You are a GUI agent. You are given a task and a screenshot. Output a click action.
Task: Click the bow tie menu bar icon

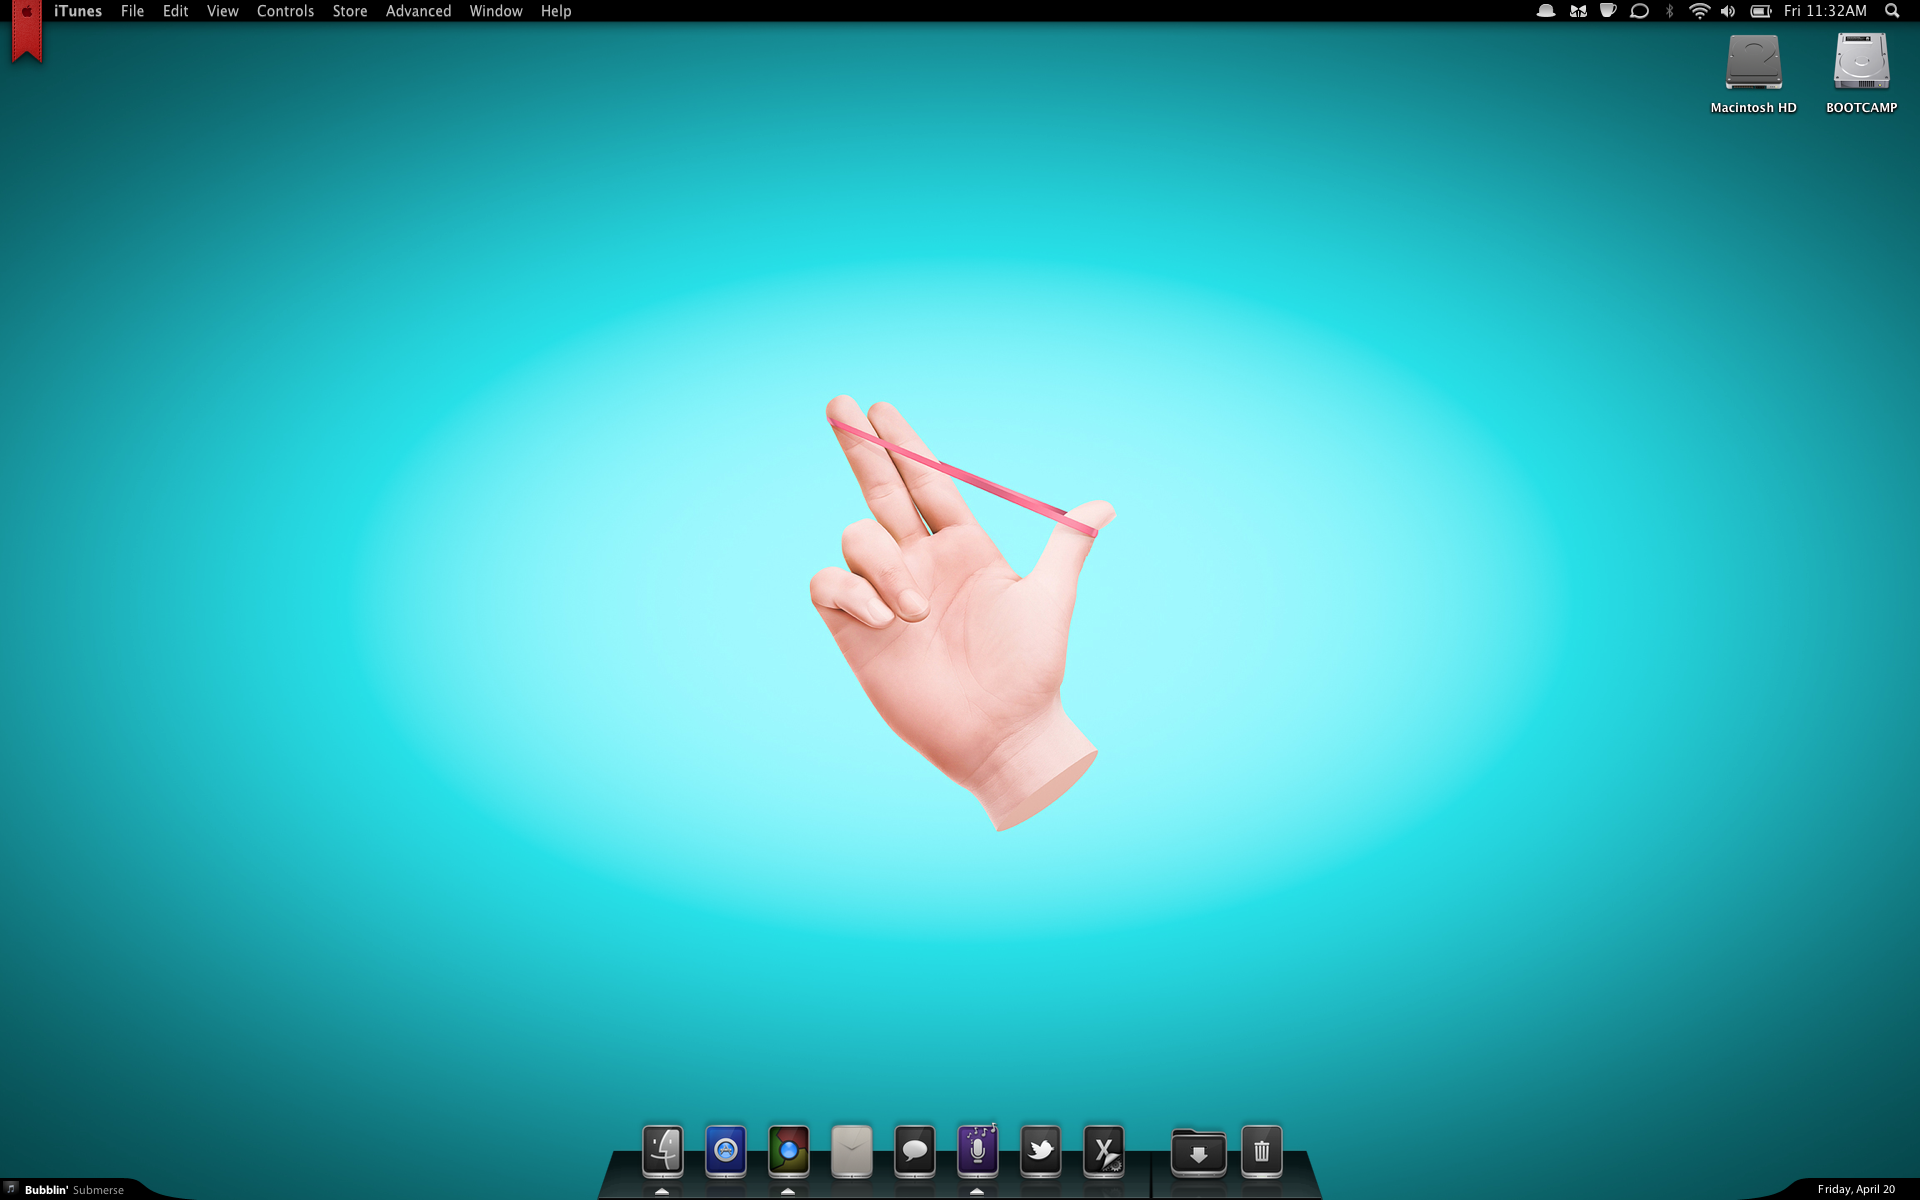1578,11
